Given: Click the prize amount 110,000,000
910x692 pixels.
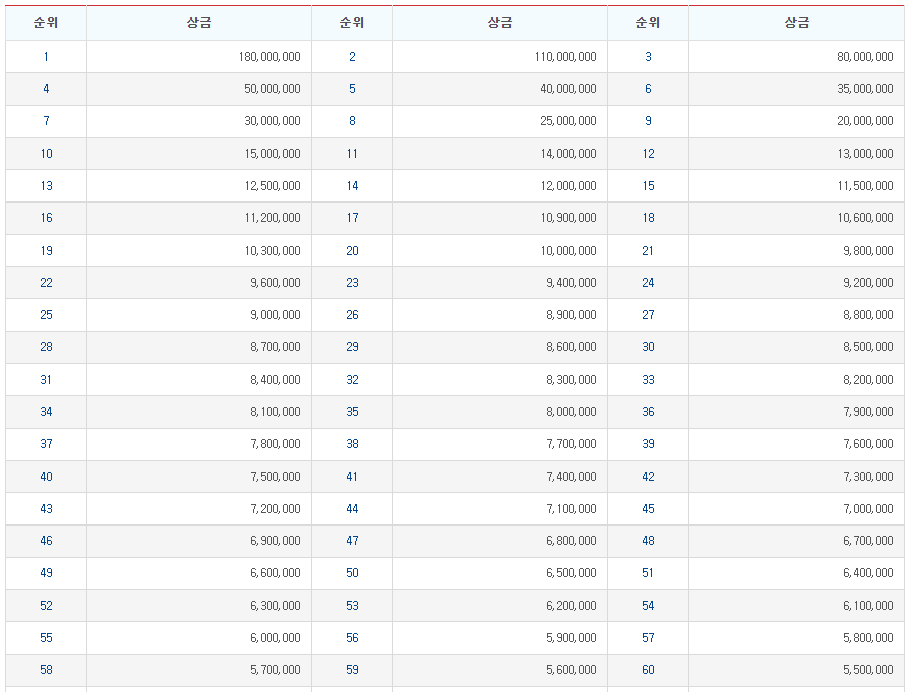Looking at the screenshot, I should click(x=565, y=57).
